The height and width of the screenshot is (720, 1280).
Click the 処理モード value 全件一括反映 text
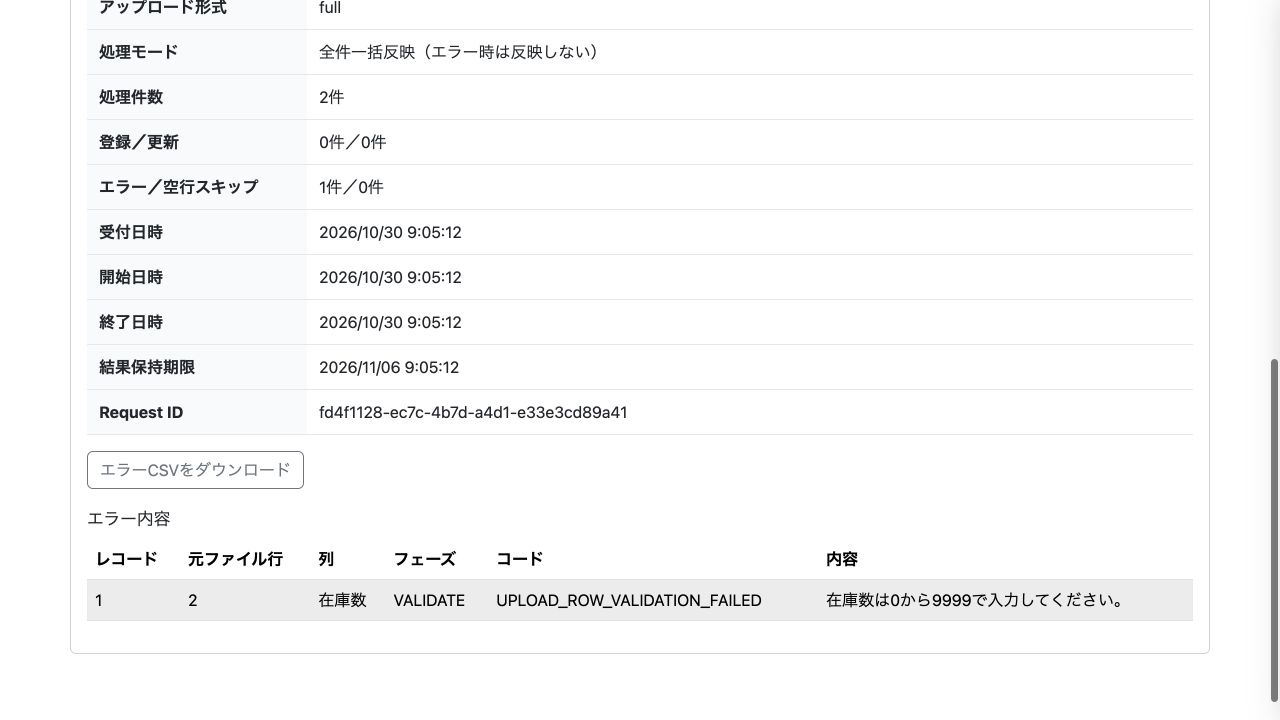coord(459,52)
